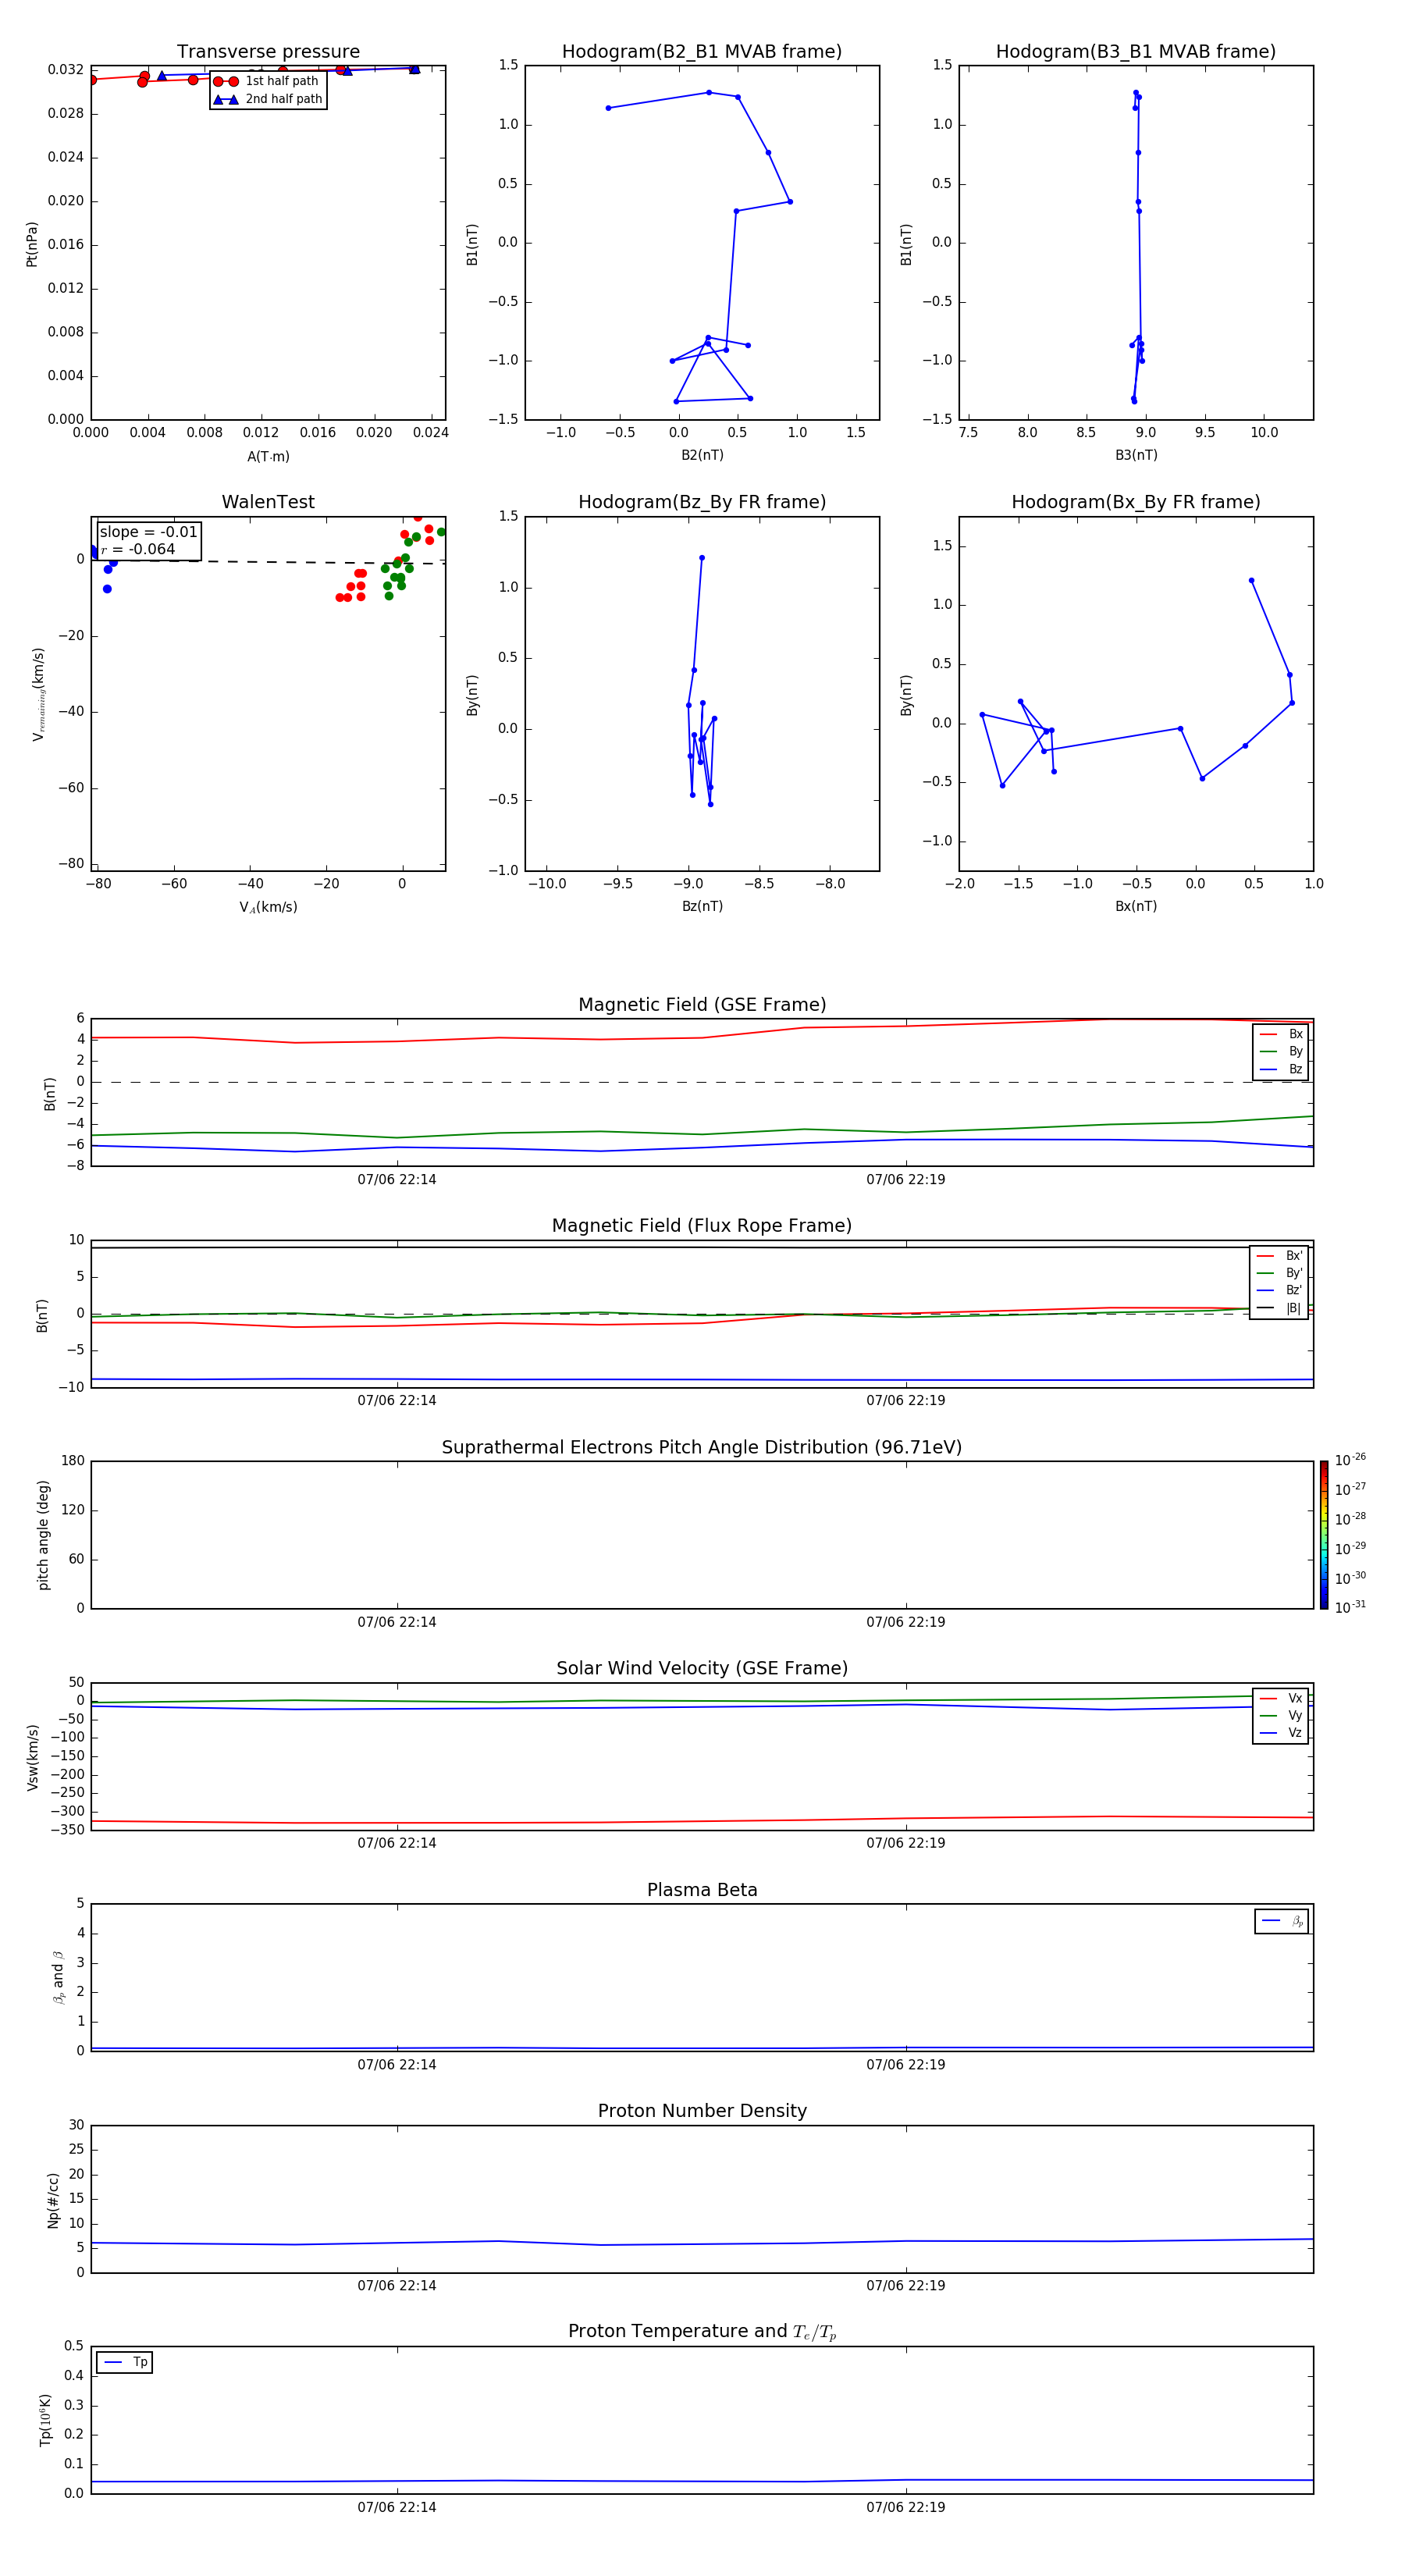
Task: Click the 'V_A(km/s)' x-axis label
Action: 268,907
